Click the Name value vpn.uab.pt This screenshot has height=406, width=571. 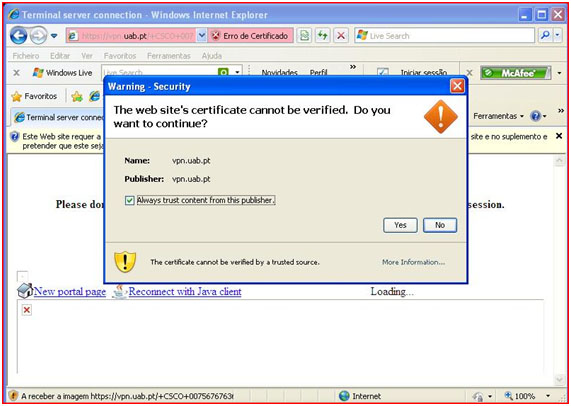191,161
